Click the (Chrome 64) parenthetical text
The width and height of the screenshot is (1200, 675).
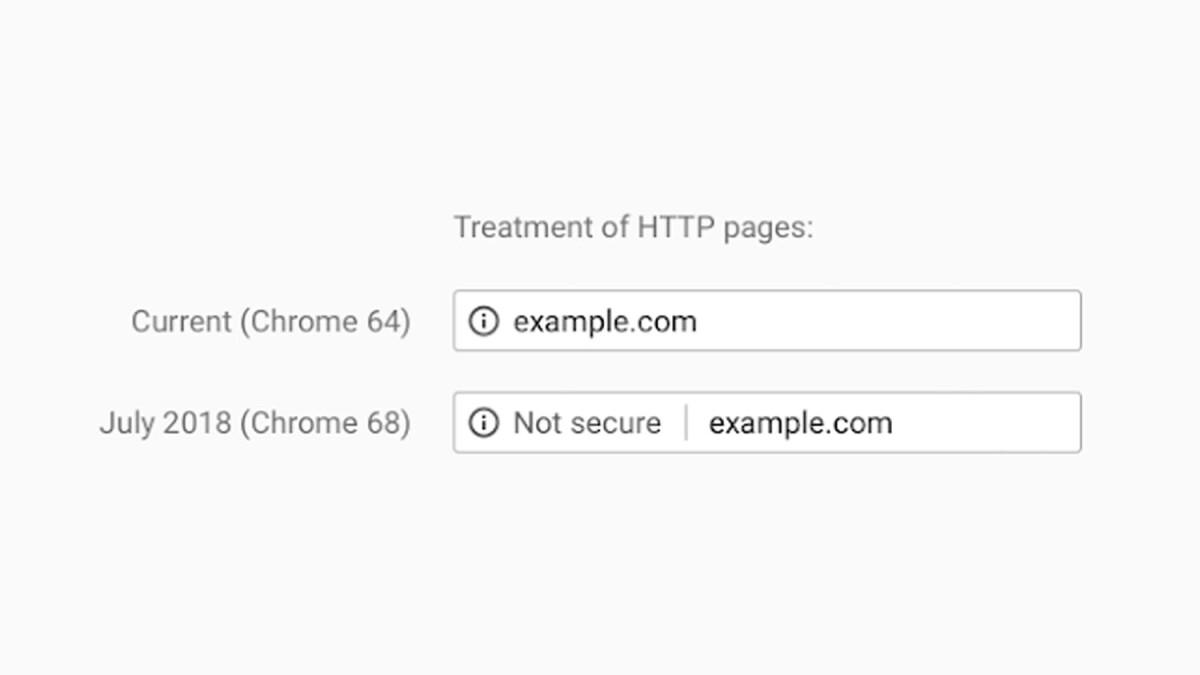pos(325,322)
